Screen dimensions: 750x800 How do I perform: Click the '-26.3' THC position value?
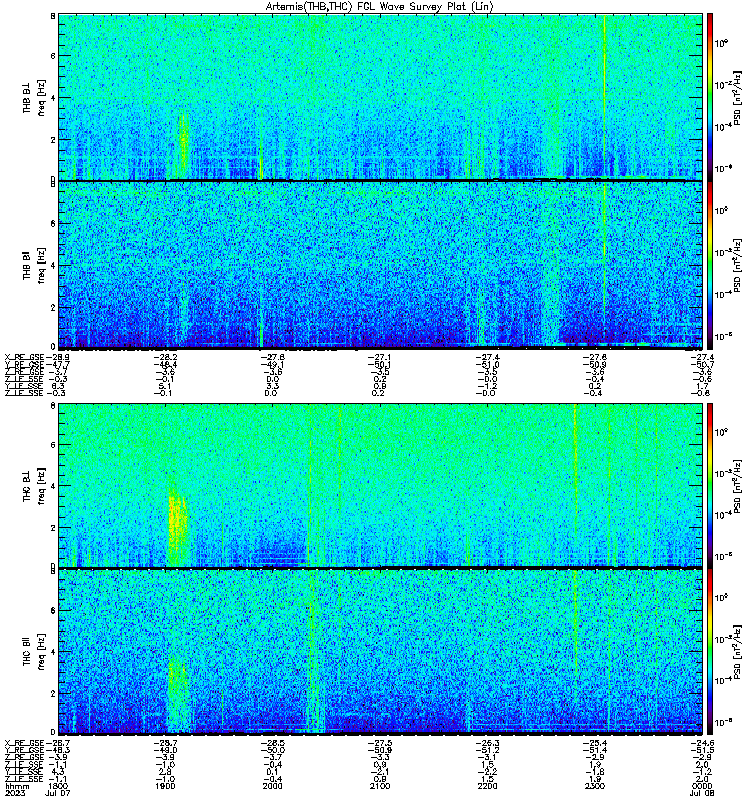(487, 743)
